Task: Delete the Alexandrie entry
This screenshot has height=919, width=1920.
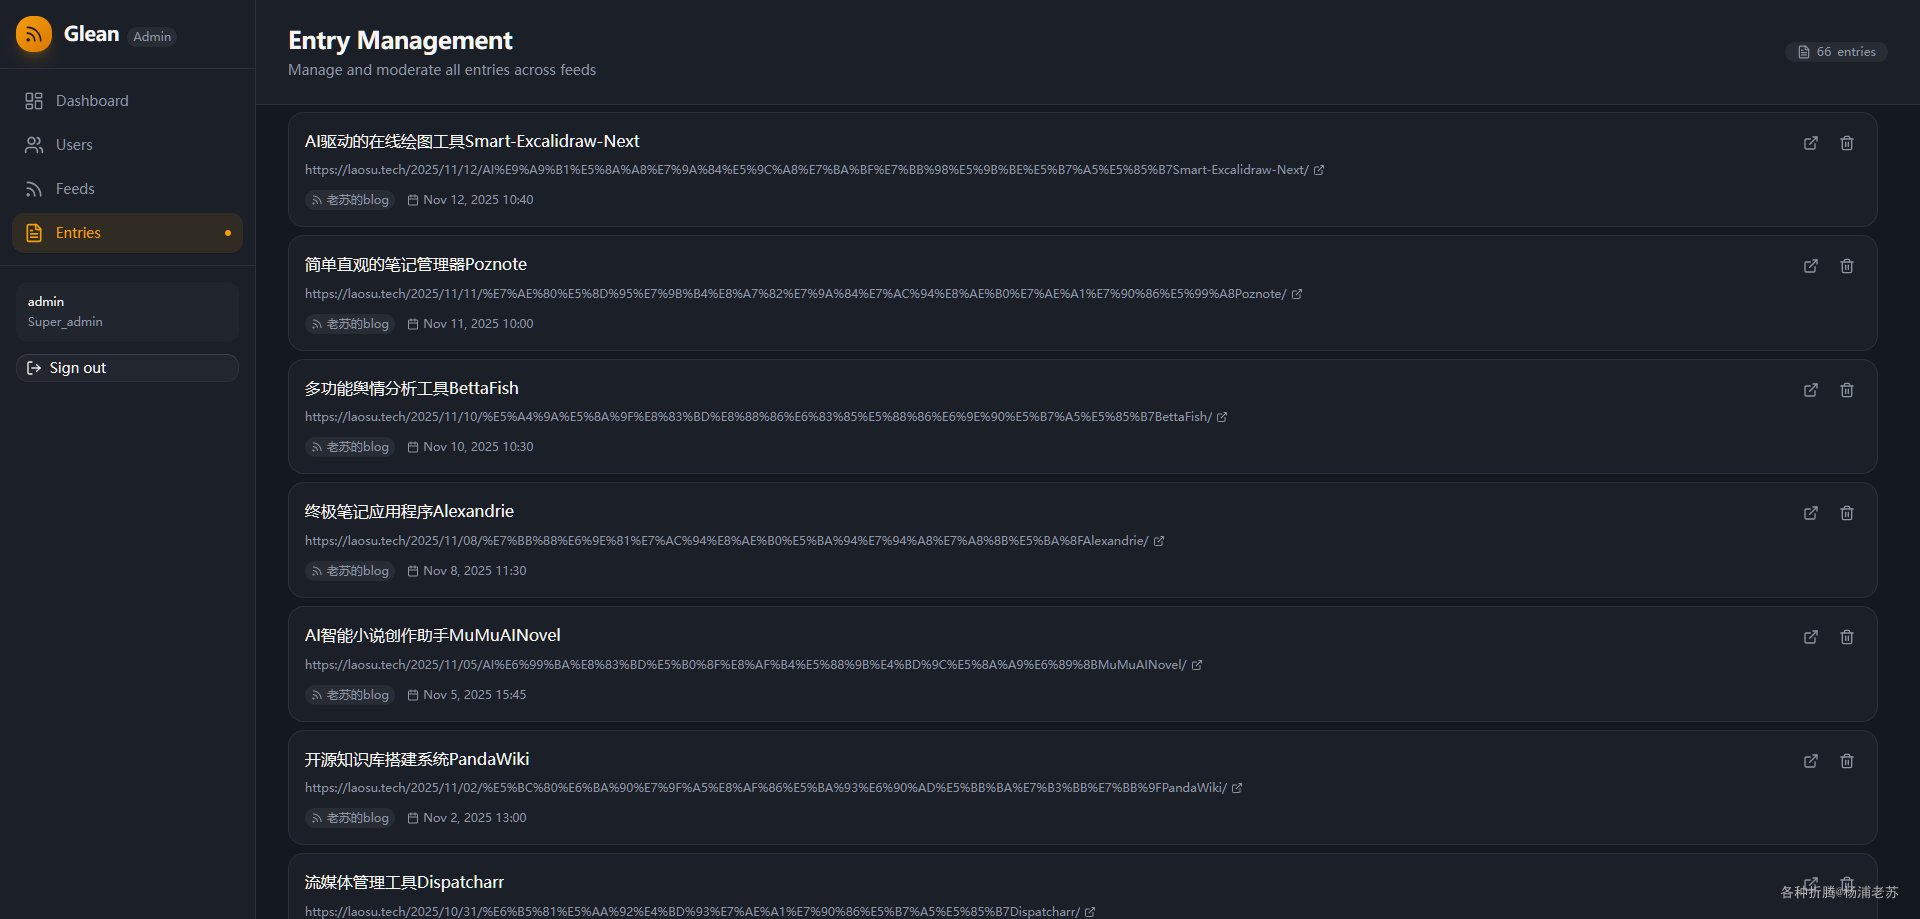Action: 1847,513
